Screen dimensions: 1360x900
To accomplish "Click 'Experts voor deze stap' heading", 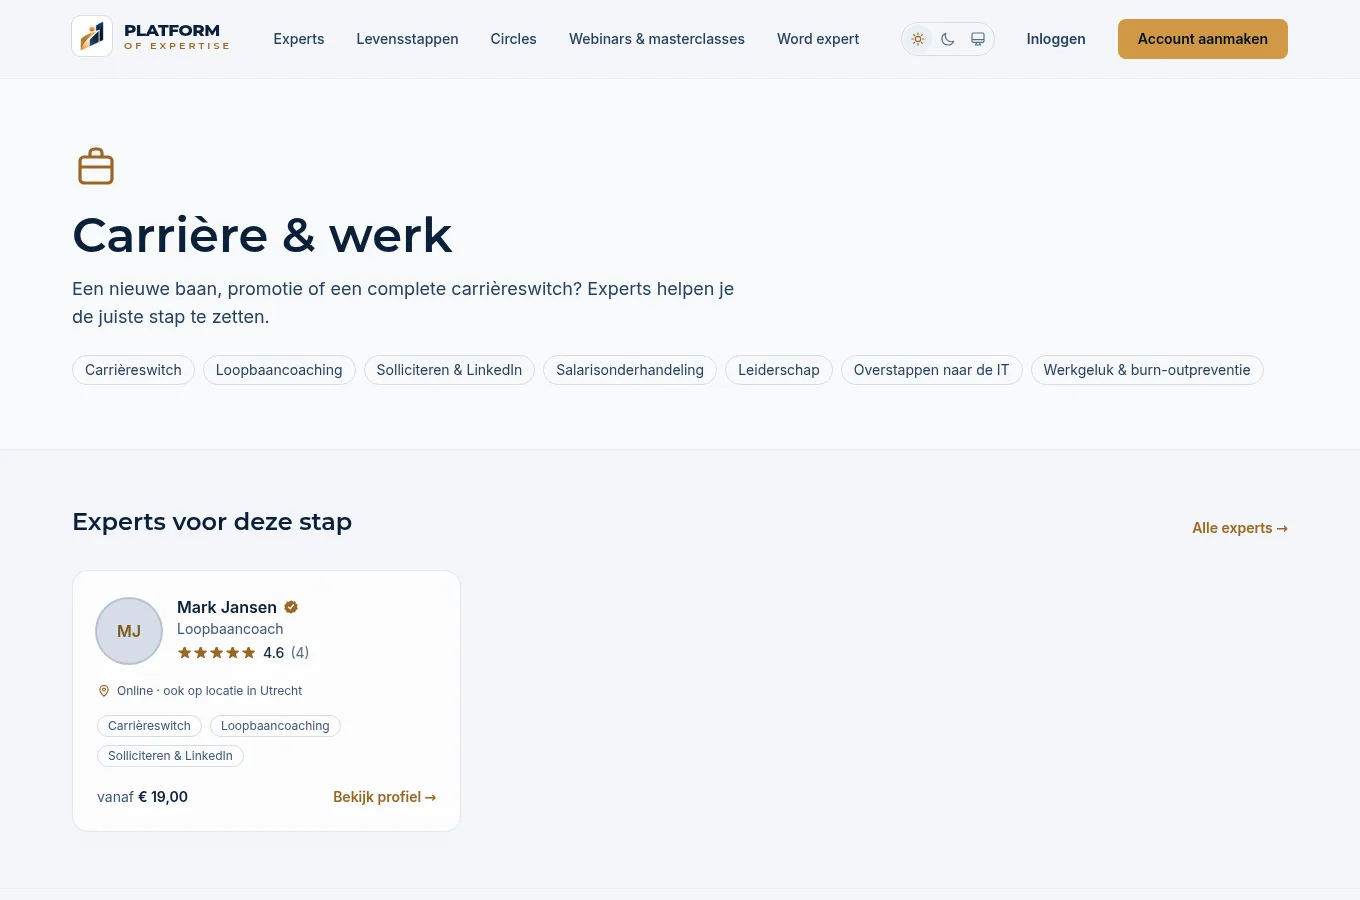I will click(212, 522).
